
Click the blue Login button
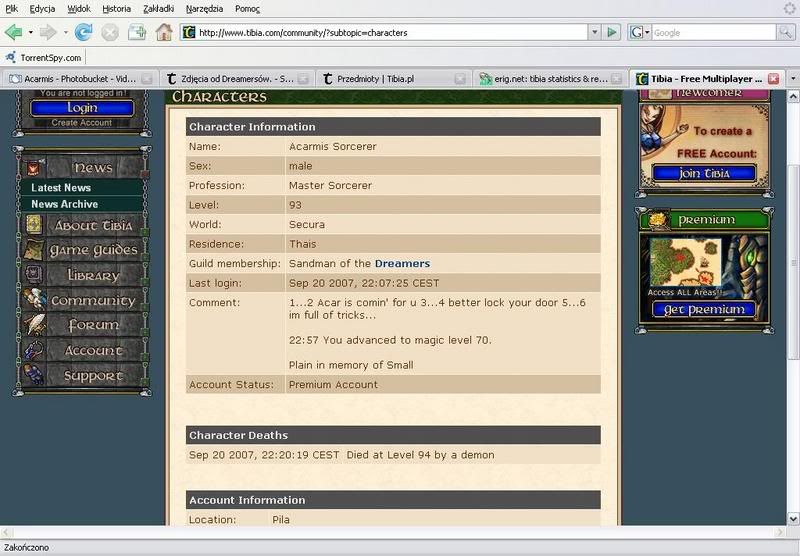click(x=82, y=108)
